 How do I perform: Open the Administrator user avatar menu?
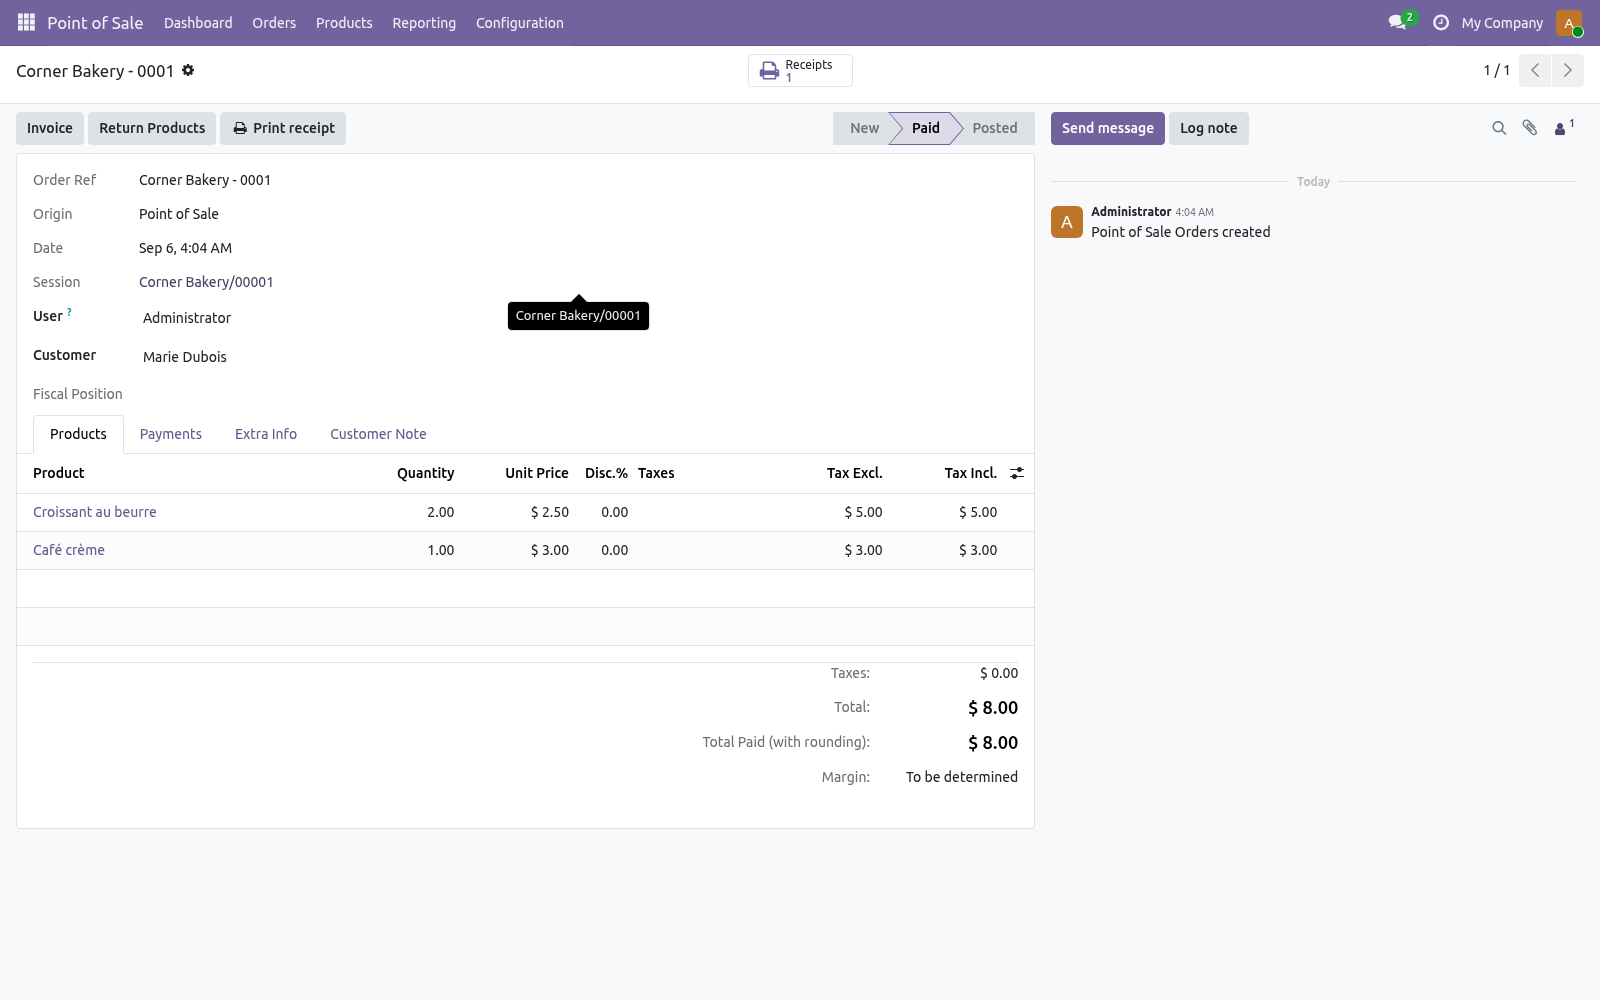1569,22
